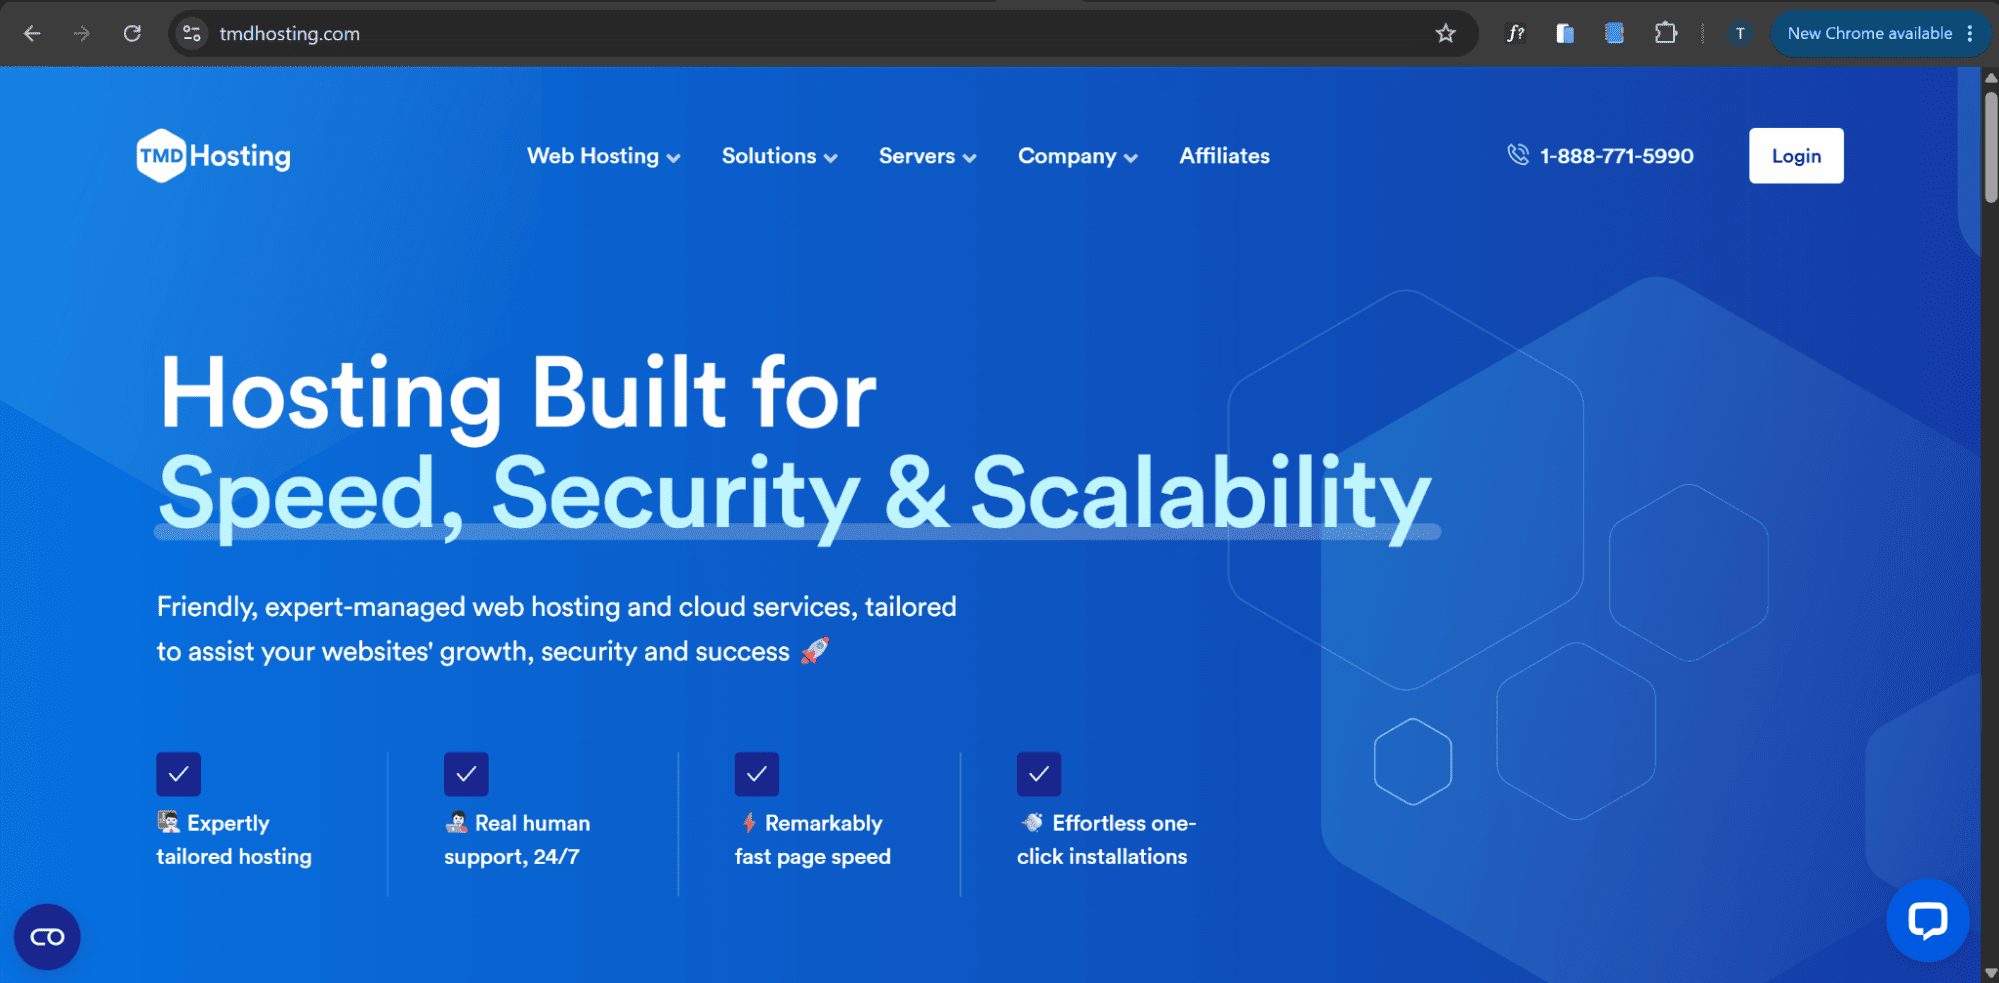Click the checkmark above Real human support
The width and height of the screenshot is (1999, 983).
pos(466,774)
